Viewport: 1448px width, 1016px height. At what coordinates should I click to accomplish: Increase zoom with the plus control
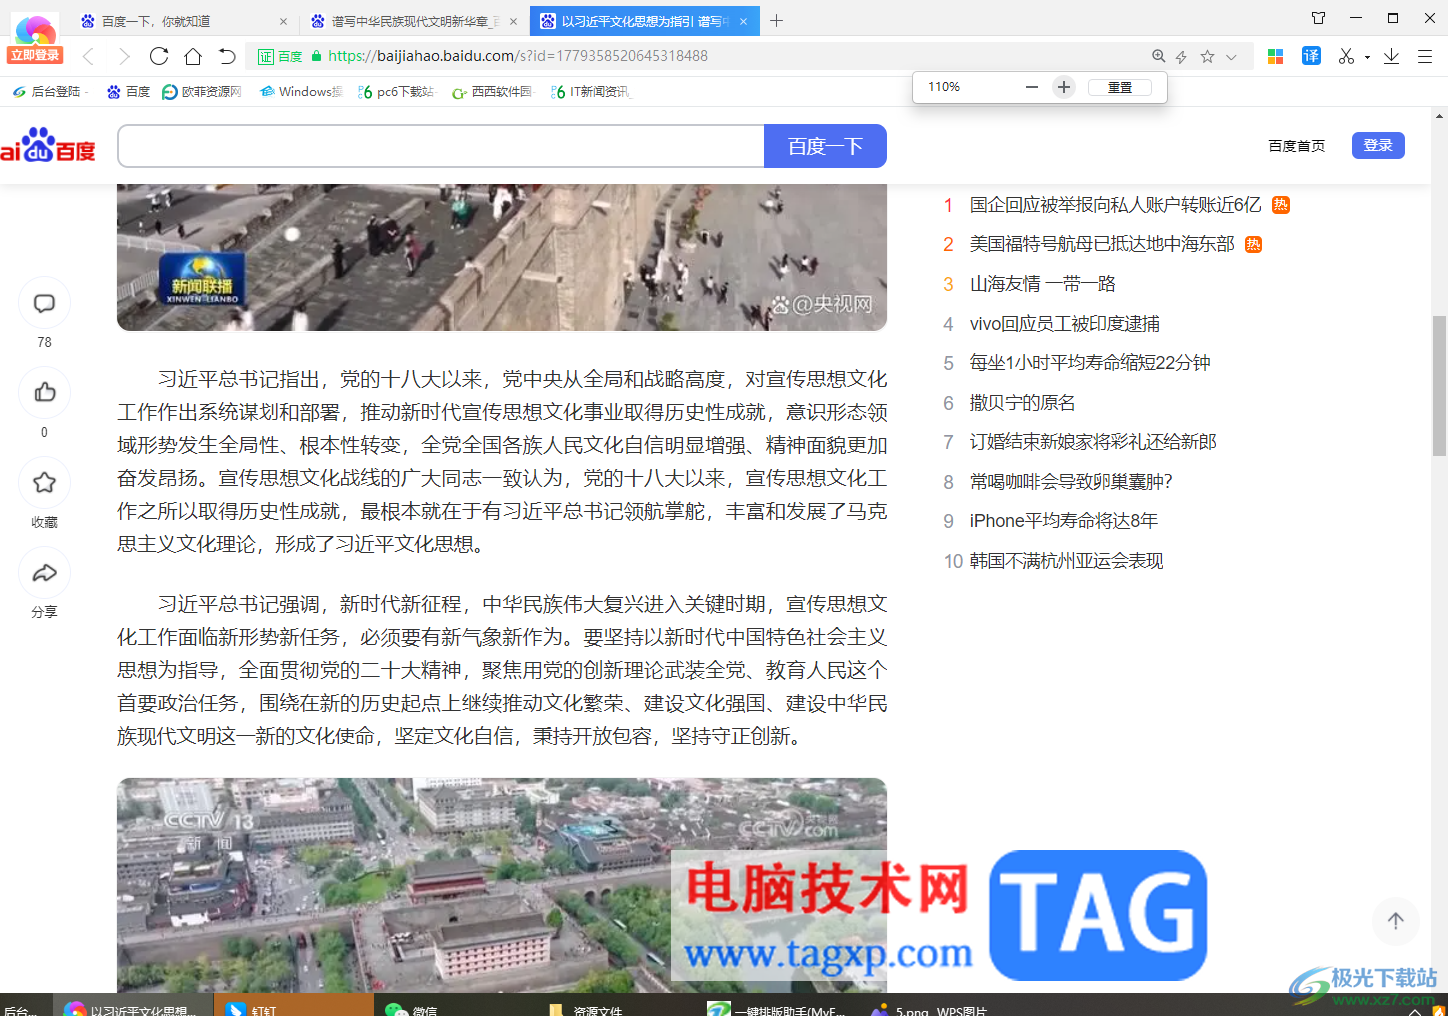tap(1063, 87)
